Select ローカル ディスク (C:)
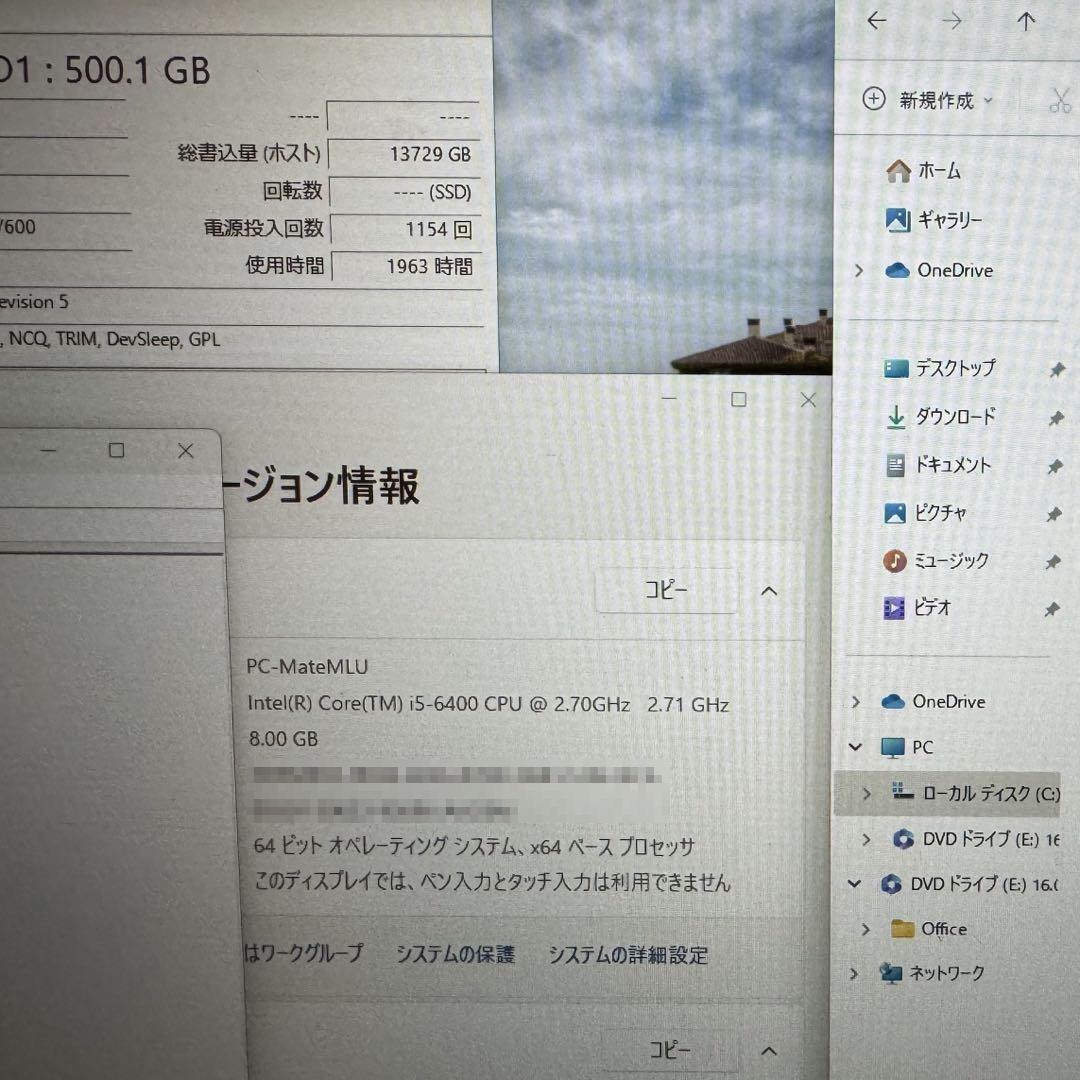The height and width of the screenshot is (1080, 1080). (975, 793)
